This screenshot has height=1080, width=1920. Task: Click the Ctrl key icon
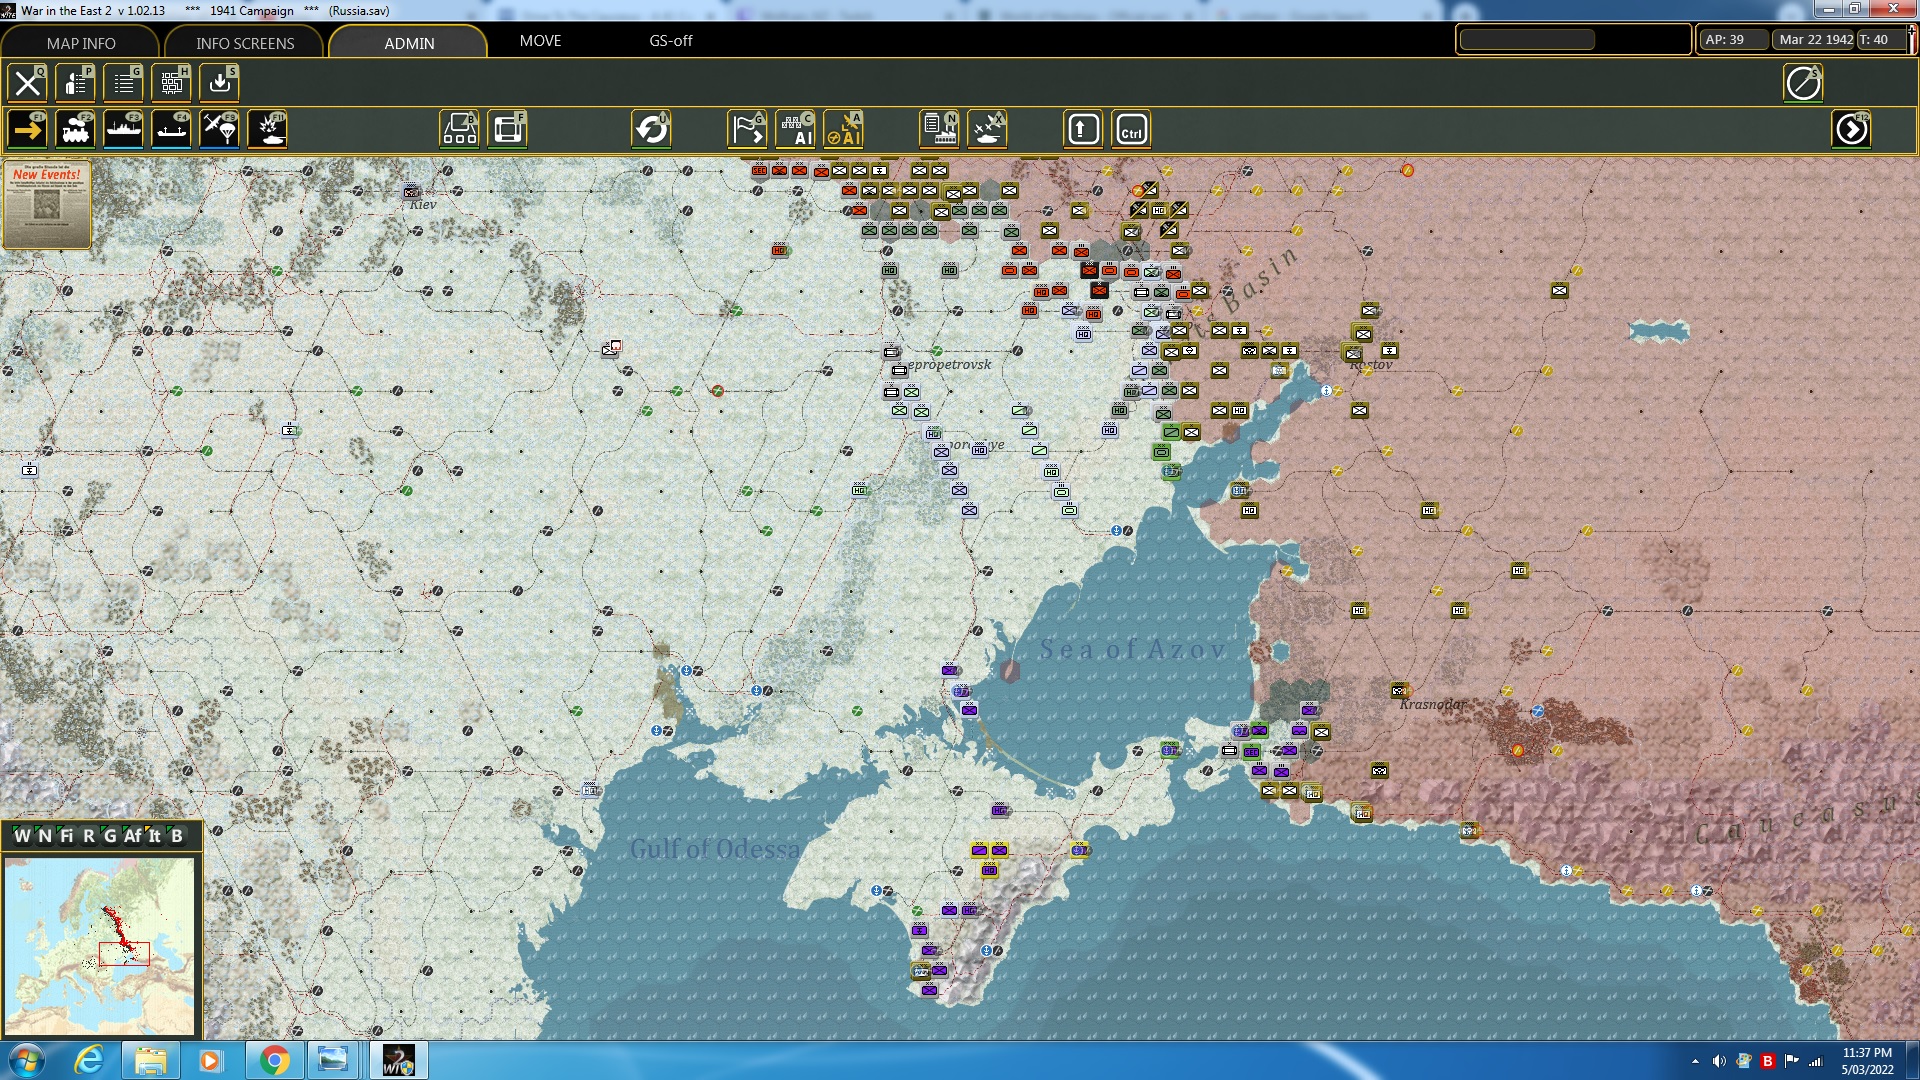coord(1132,130)
